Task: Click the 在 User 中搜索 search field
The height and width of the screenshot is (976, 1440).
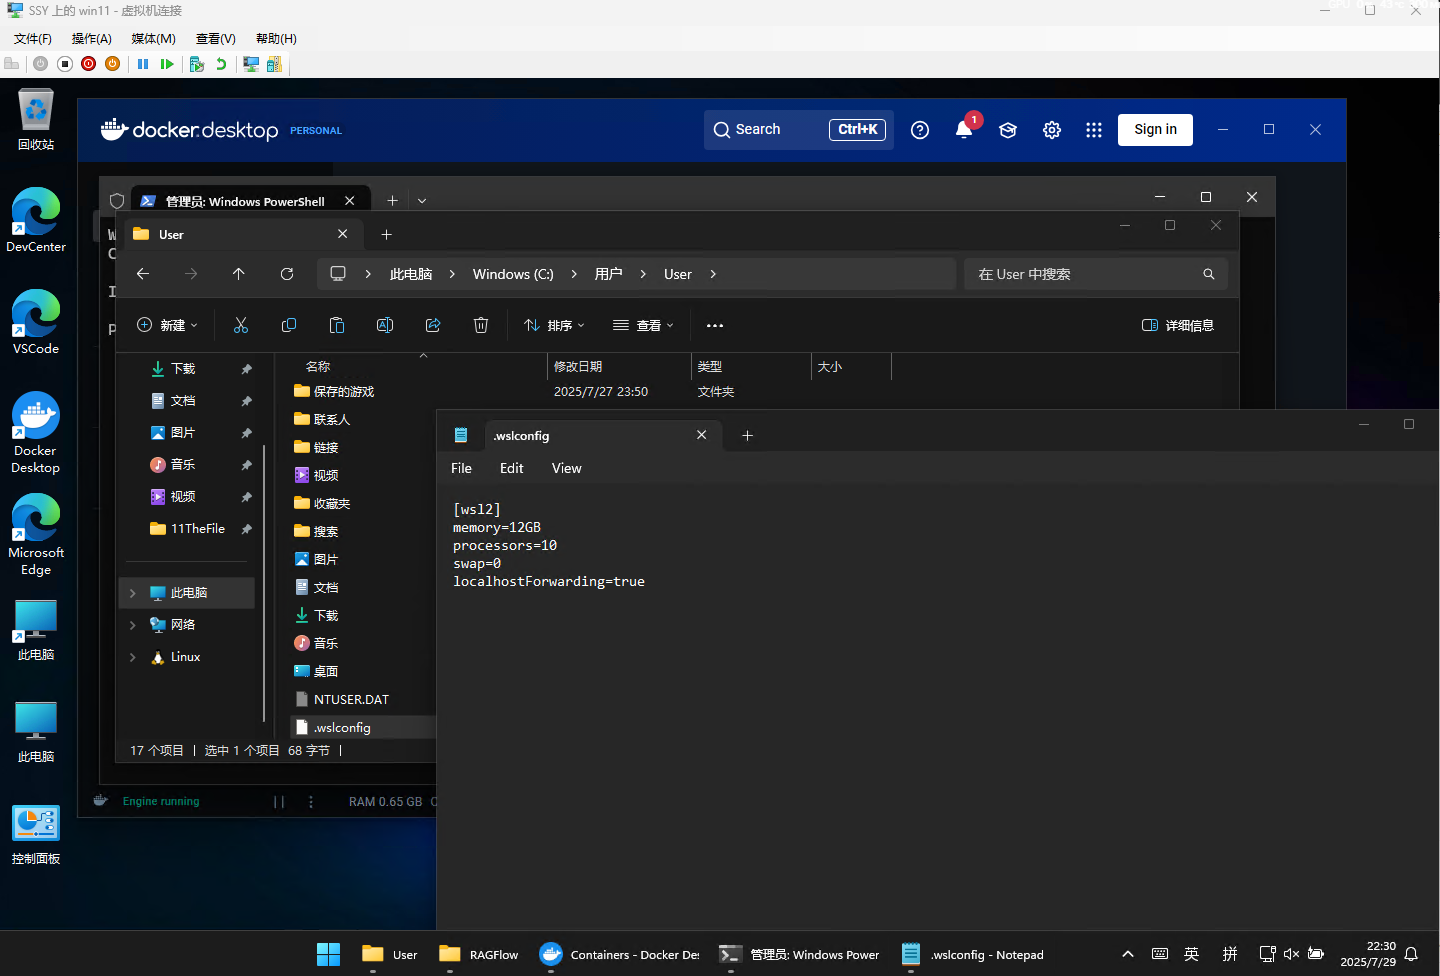Action: tap(1095, 274)
